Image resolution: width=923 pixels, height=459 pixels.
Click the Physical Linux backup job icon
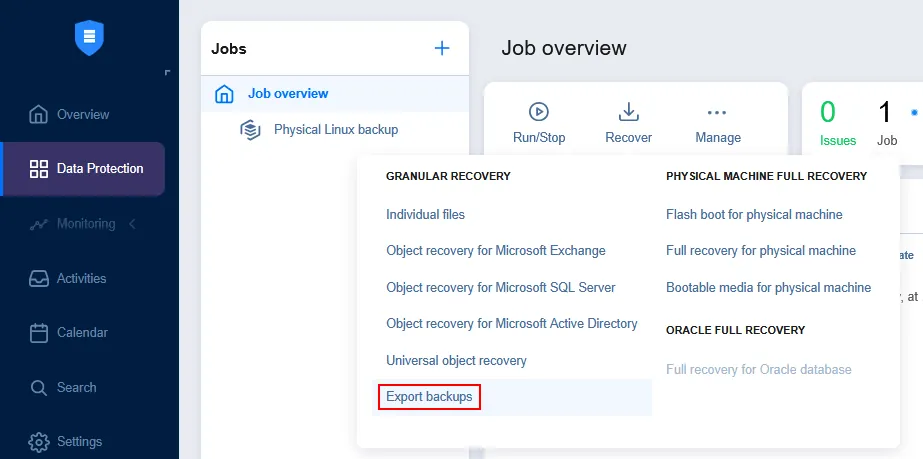coord(250,129)
